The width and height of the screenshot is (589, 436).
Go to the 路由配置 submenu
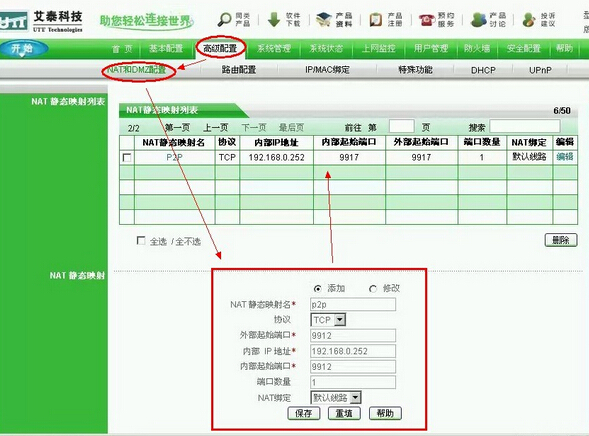click(x=239, y=70)
